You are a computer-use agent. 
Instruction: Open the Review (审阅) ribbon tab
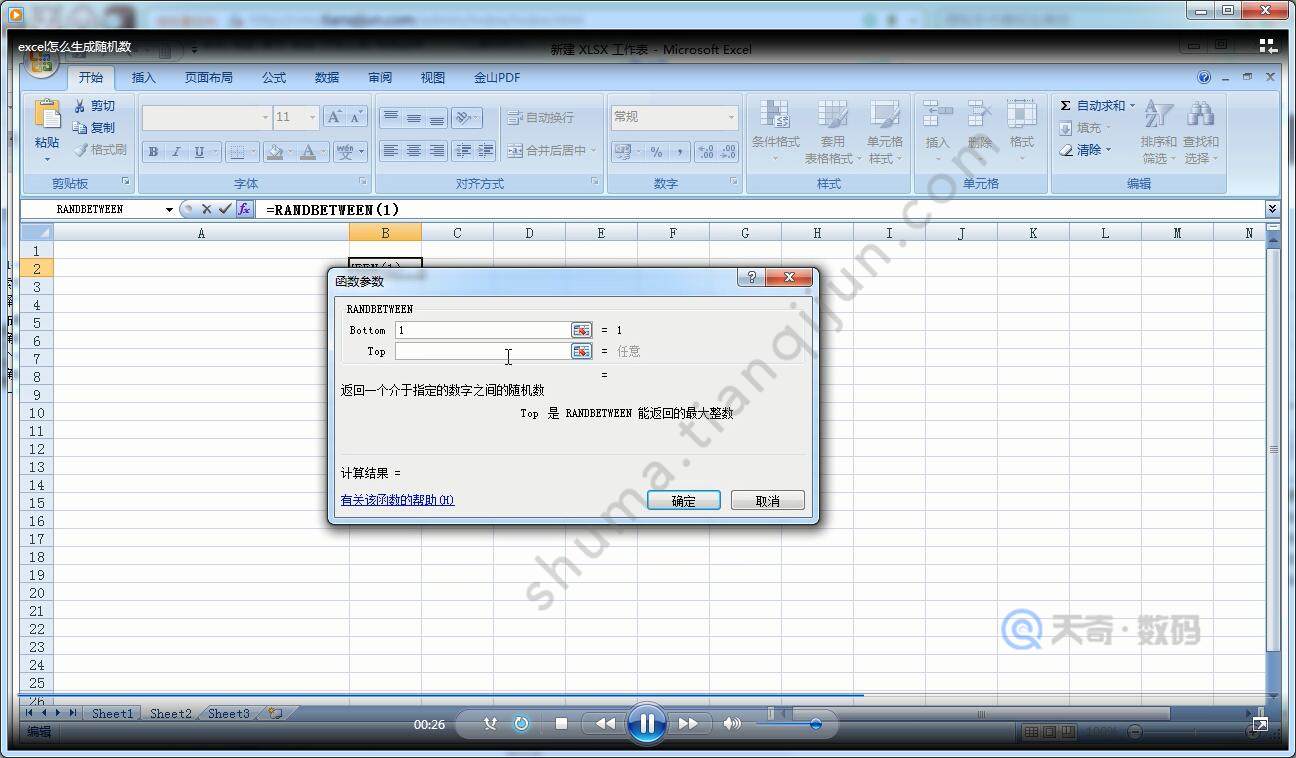(x=380, y=78)
